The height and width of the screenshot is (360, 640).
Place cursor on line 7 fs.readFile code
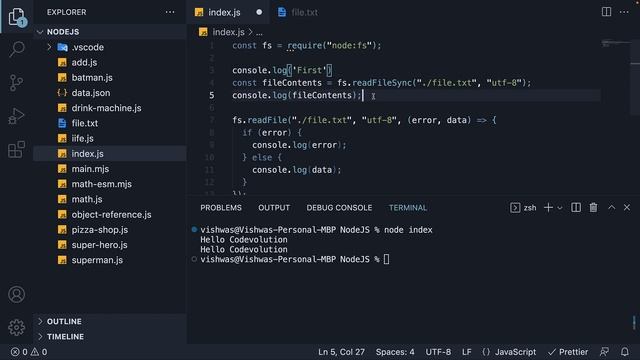coord(364,120)
